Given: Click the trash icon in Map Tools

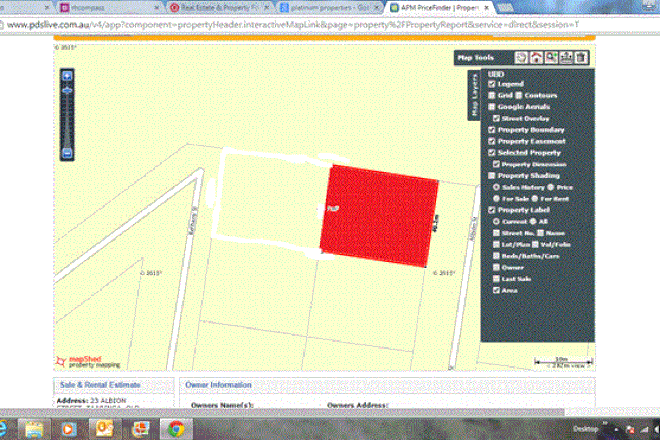Looking at the screenshot, I should pos(581,58).
